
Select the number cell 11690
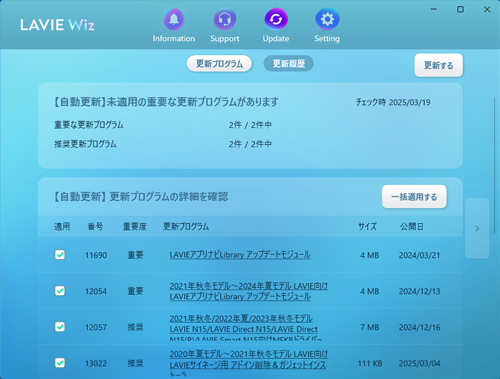pos(96,255)
